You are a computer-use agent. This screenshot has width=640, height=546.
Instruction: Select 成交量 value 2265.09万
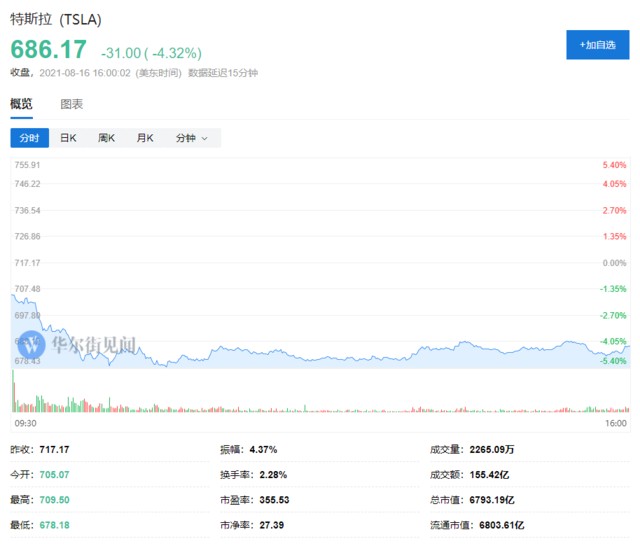[x=491, y=449]
